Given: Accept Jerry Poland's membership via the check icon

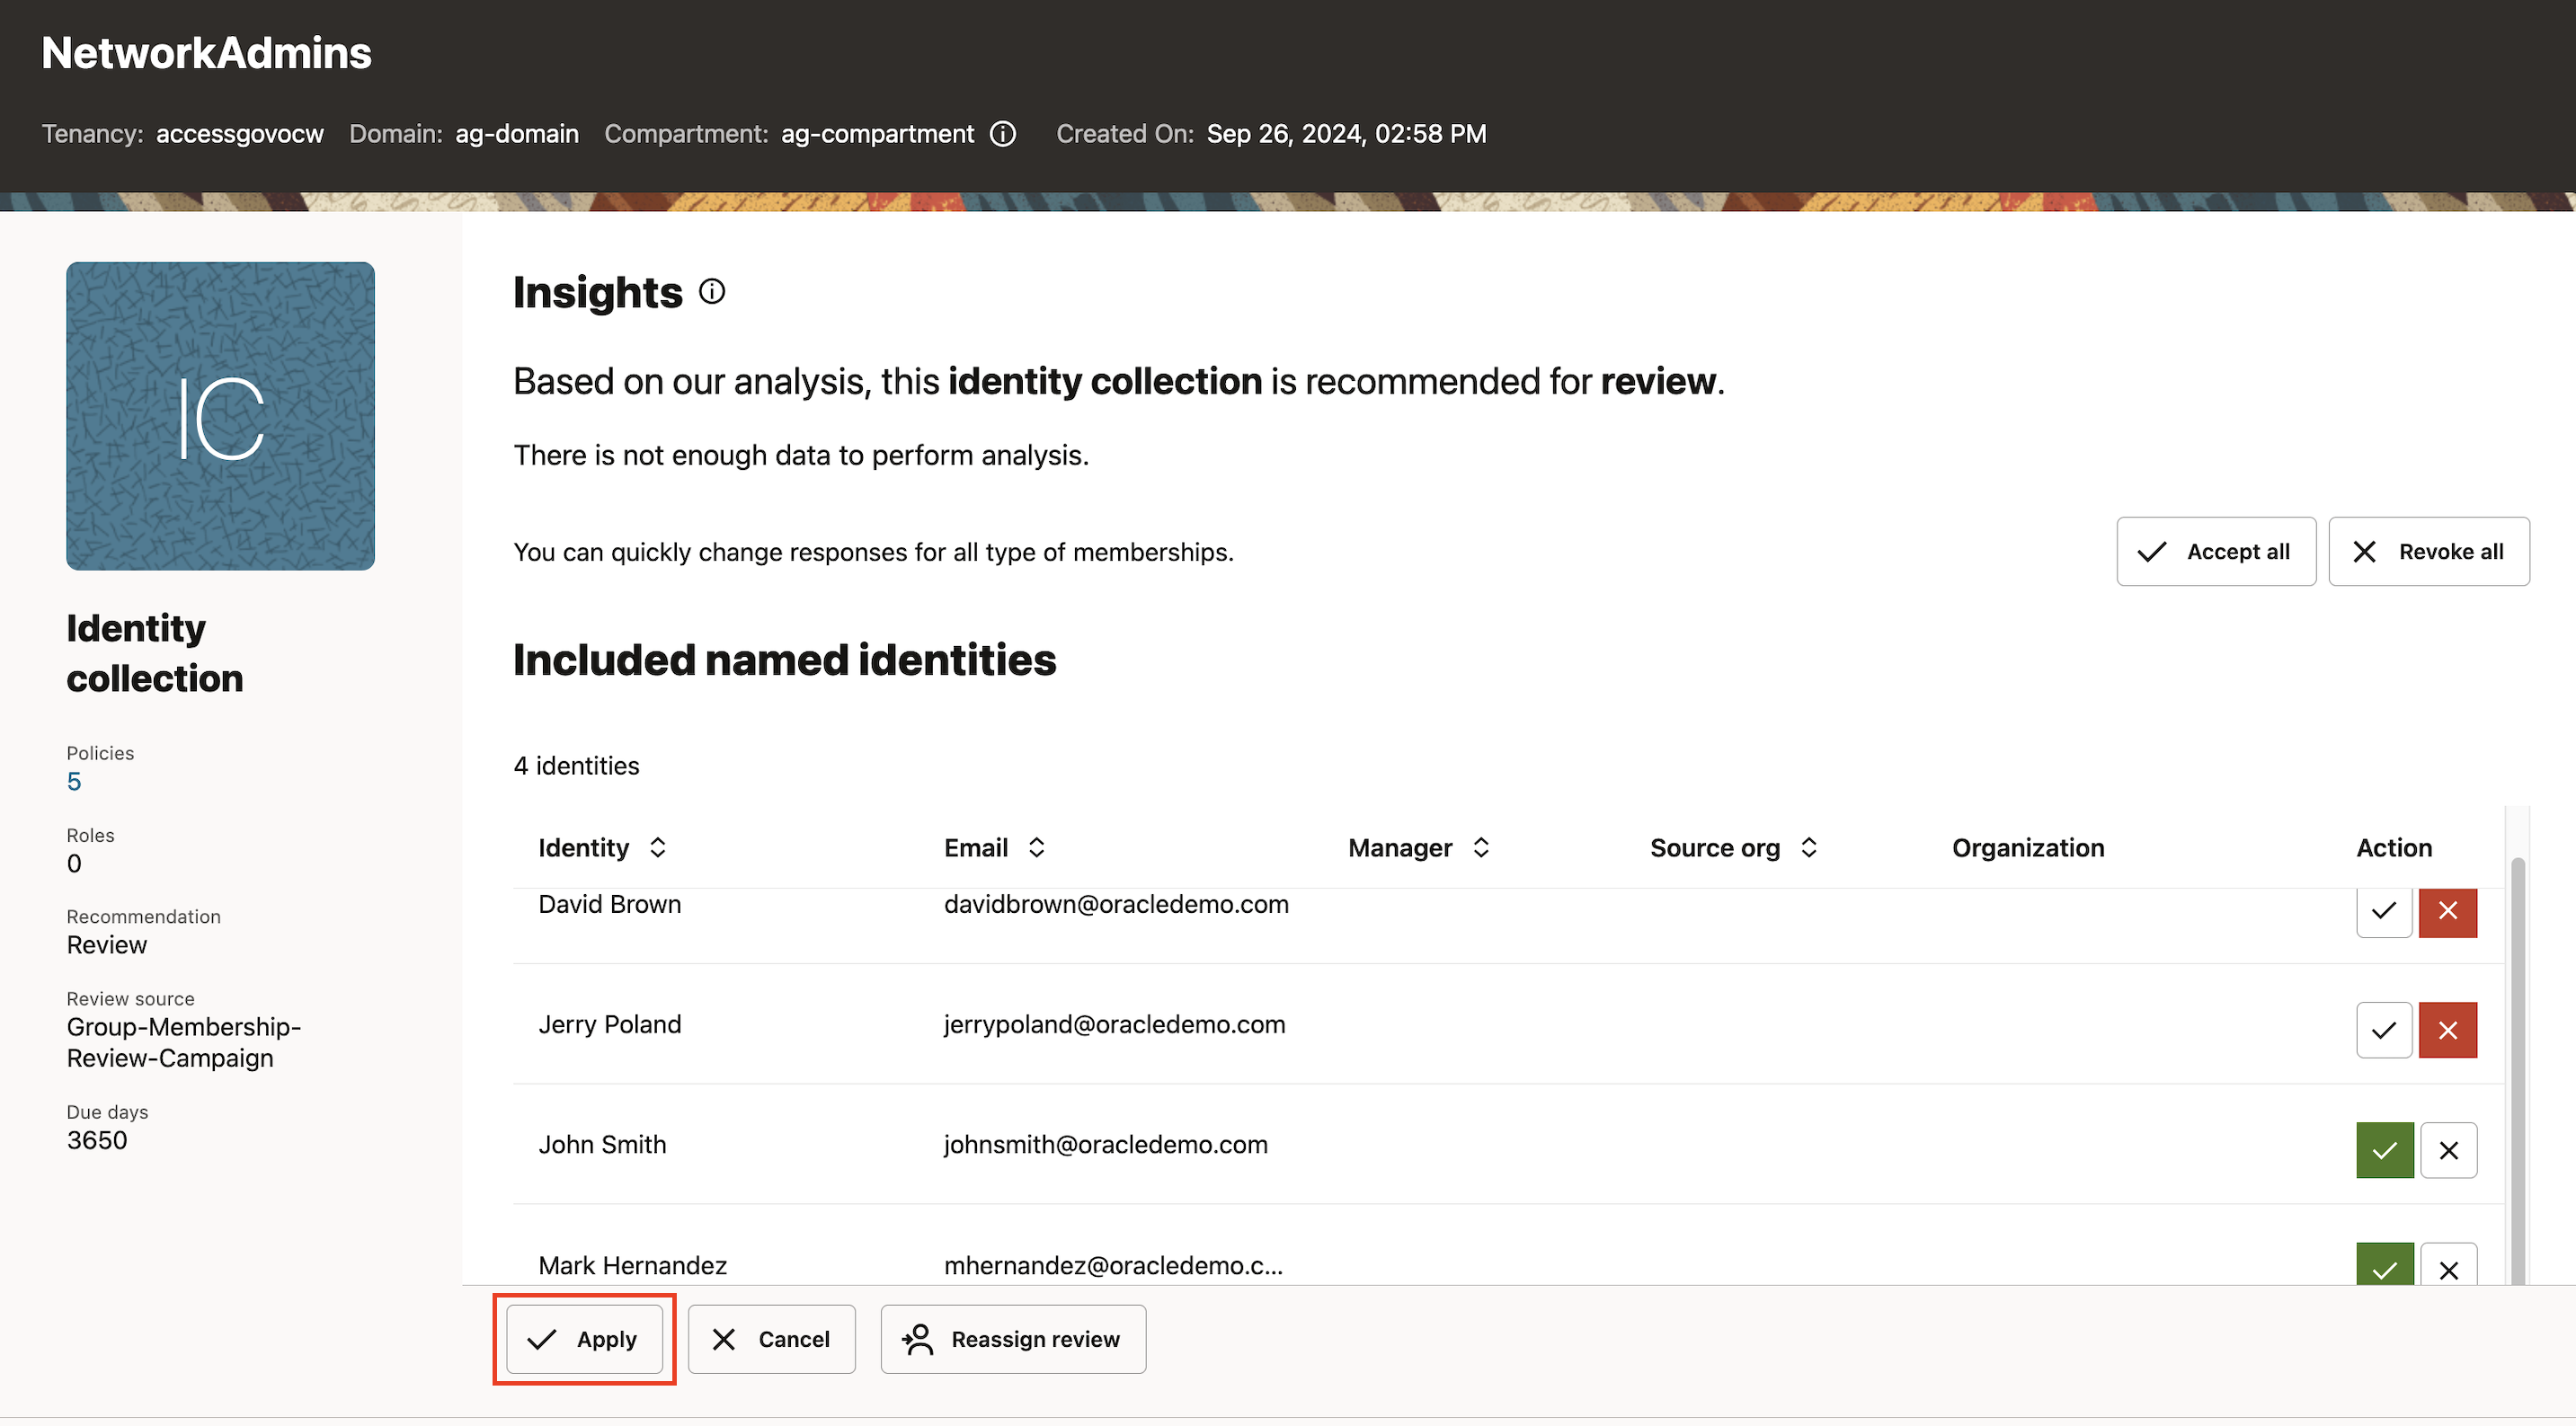Looking at the screenshot, I should [2383, 1030].
